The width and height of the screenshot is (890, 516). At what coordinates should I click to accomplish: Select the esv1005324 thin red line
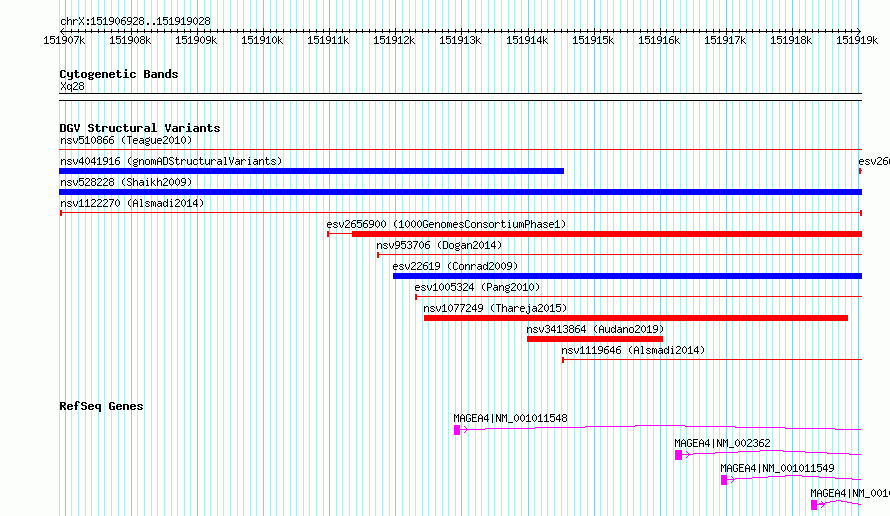pyautogui.click(x=638, y=297)
